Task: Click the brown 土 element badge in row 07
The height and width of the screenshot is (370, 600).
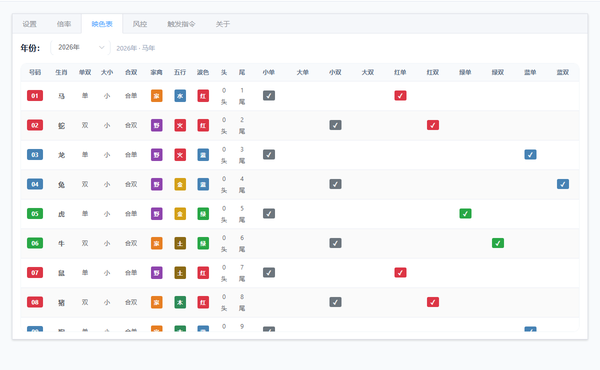Action: click(x=180, y=272)
